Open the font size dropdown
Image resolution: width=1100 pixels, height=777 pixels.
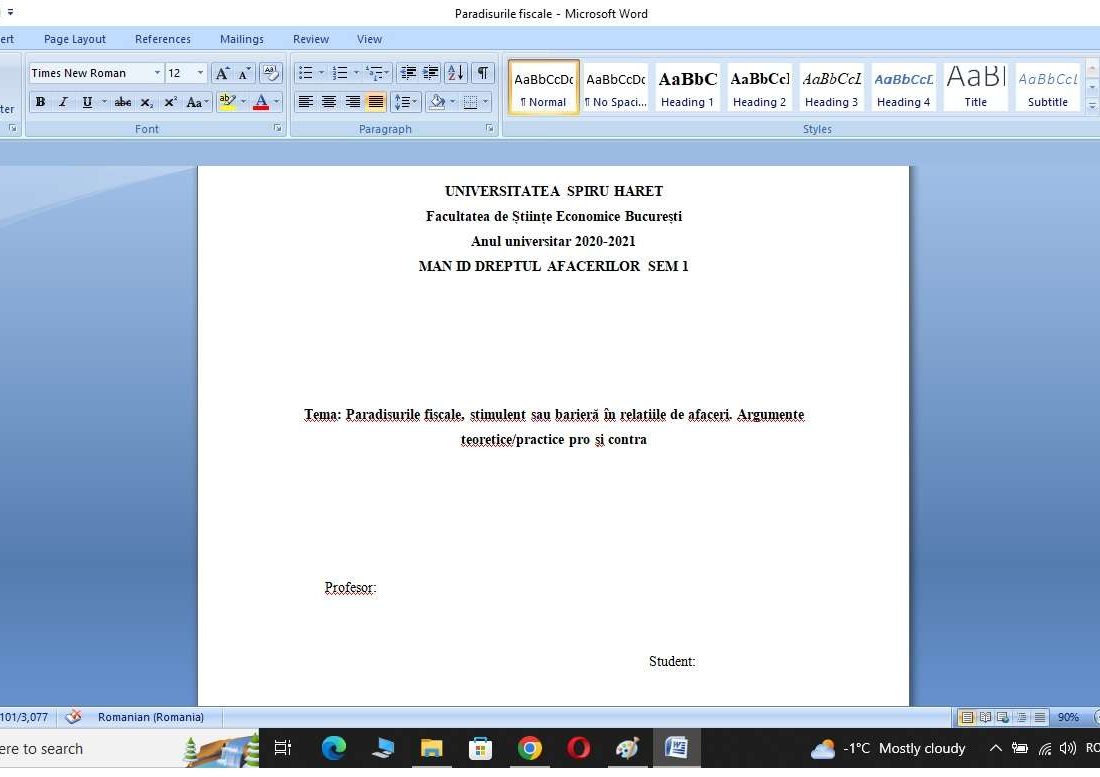point(200,73)
